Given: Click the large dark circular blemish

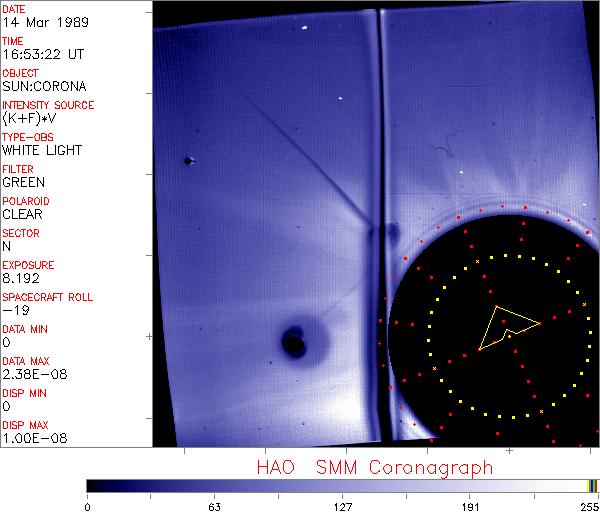Looking at the screenshot, I should pyautogui.click(x=294, y=343).
